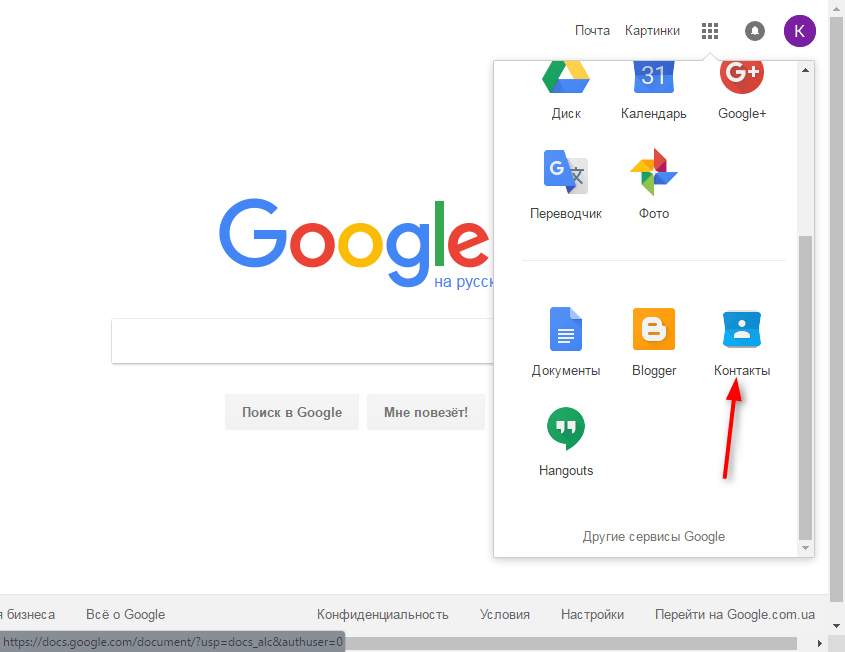845x652 pixels.
Task: Open Hangouts app
Action: pos(566,438)
